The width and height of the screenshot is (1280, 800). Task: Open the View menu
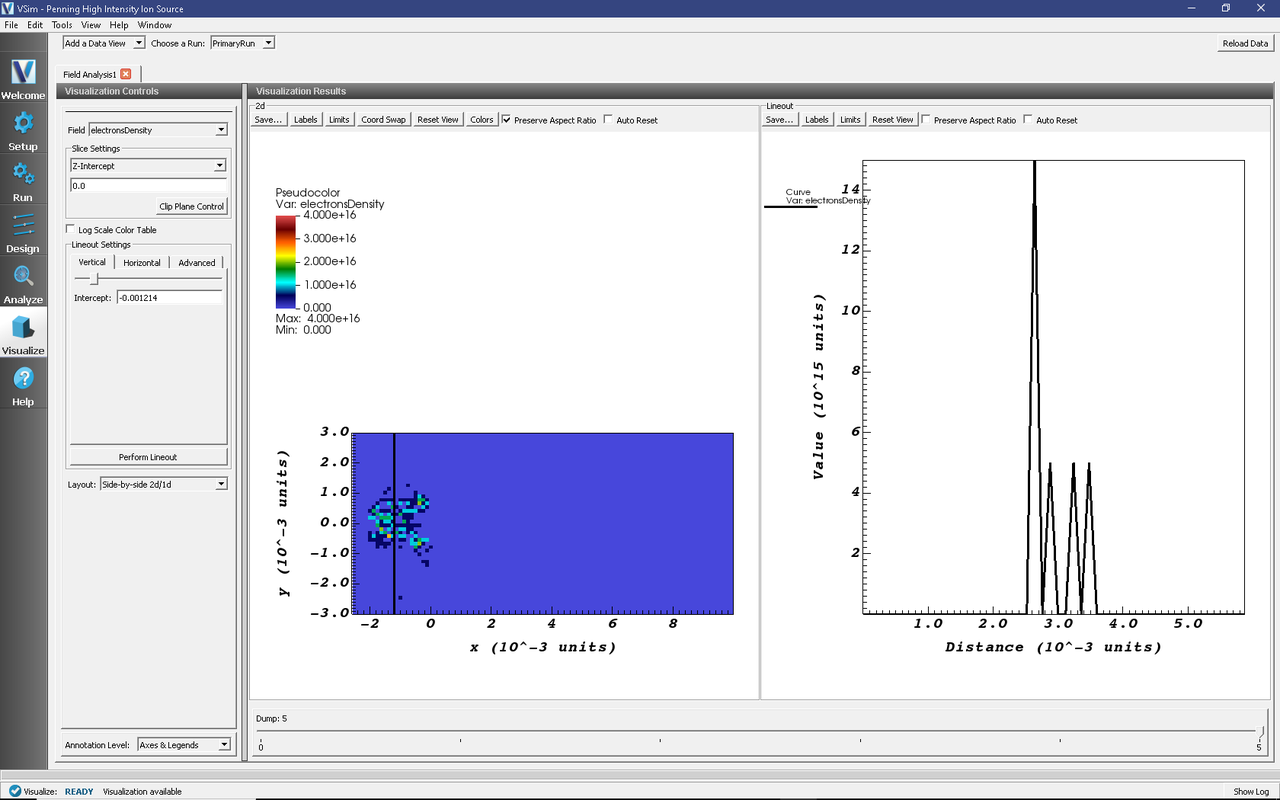point(91,25)
